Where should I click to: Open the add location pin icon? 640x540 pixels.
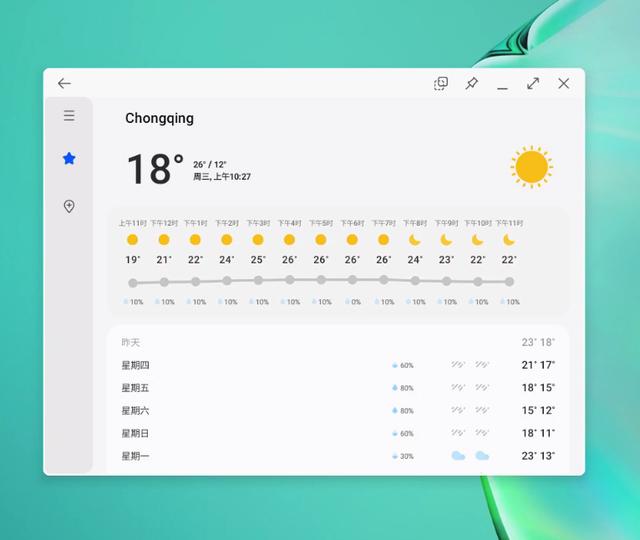(x=69, y=206)
